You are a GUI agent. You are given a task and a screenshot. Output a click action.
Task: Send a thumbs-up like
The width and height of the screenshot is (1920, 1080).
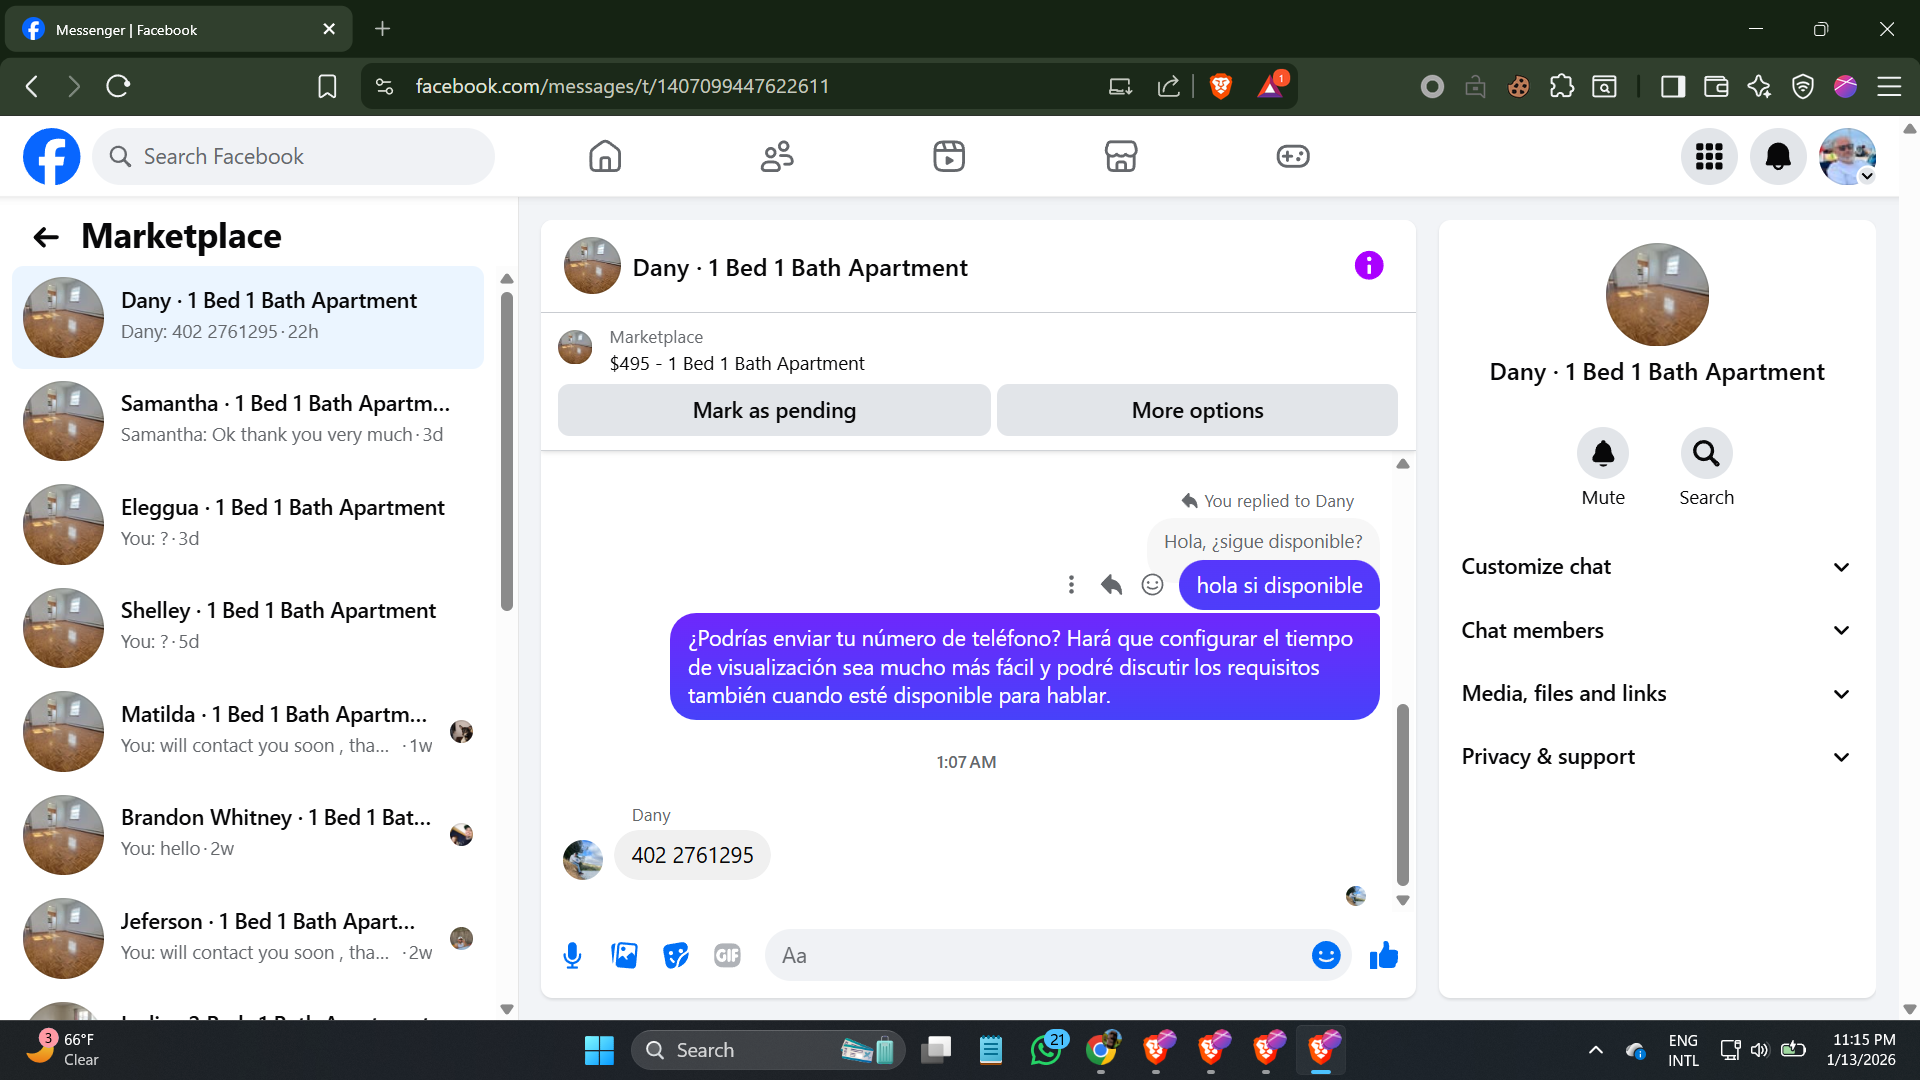point(1384,956)
